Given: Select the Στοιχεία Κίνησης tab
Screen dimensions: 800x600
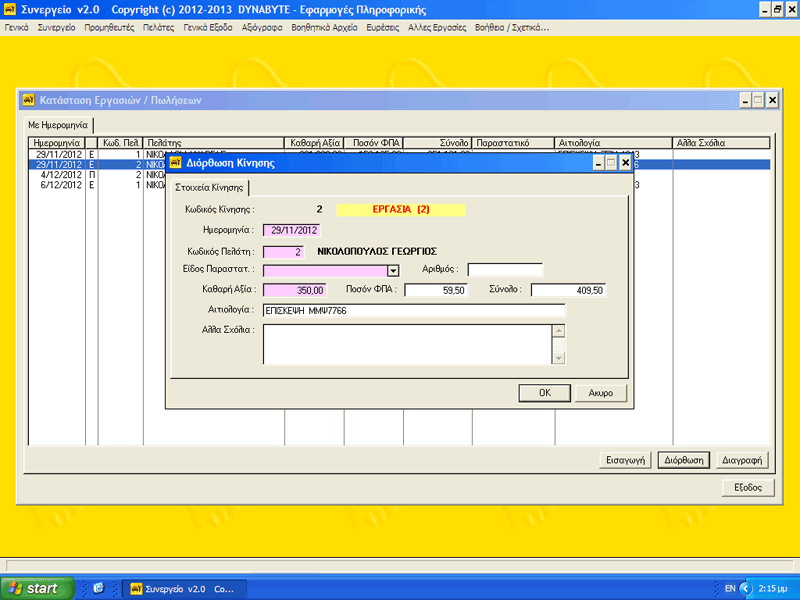Looking at the screenshot, I should coord(209,188).
